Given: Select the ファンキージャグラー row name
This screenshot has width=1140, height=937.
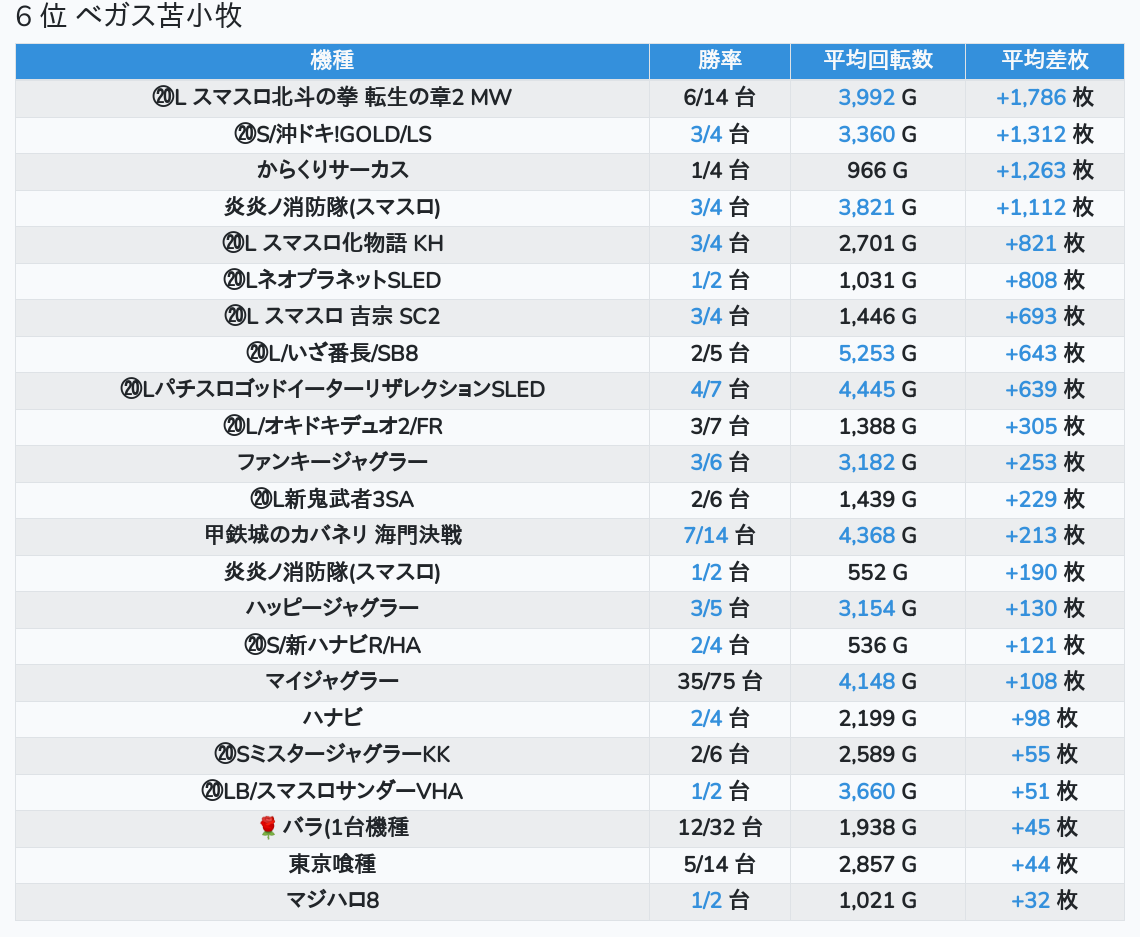Looking at the screenshot, I should 332,462.
